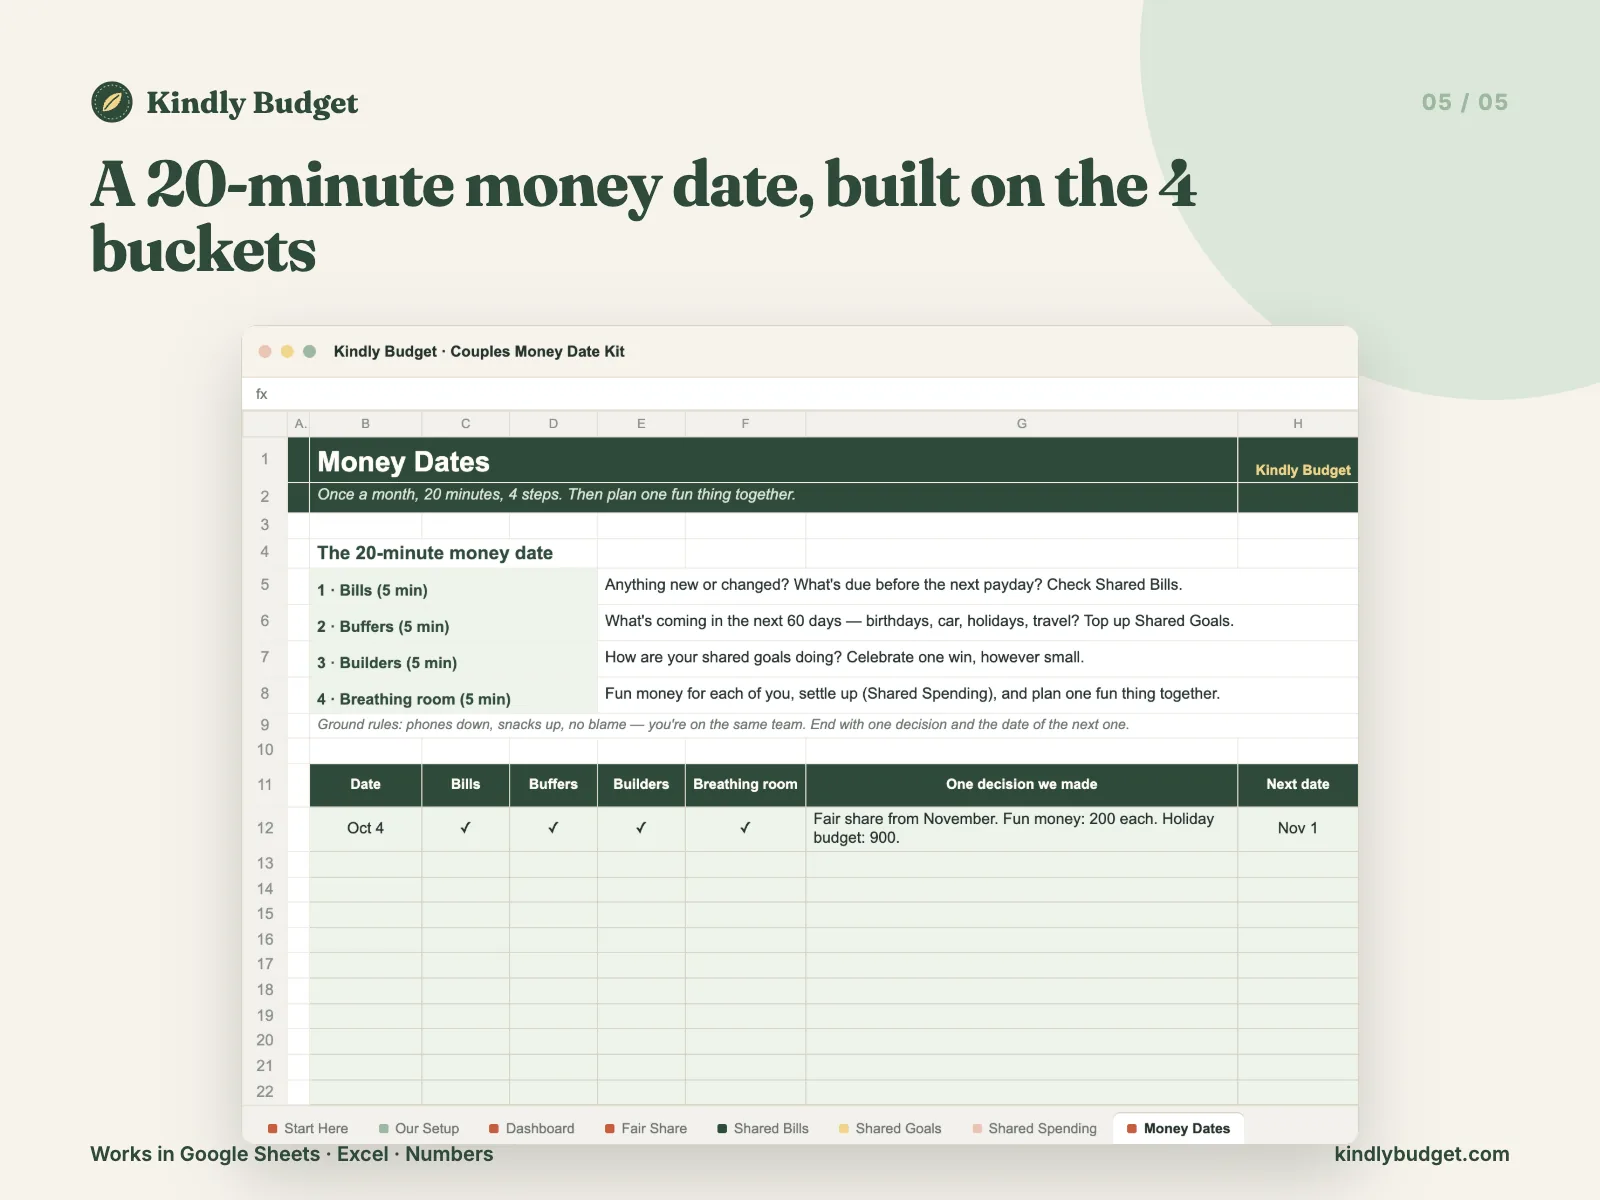Select the Shared Bills tab

pos(763,1128)
